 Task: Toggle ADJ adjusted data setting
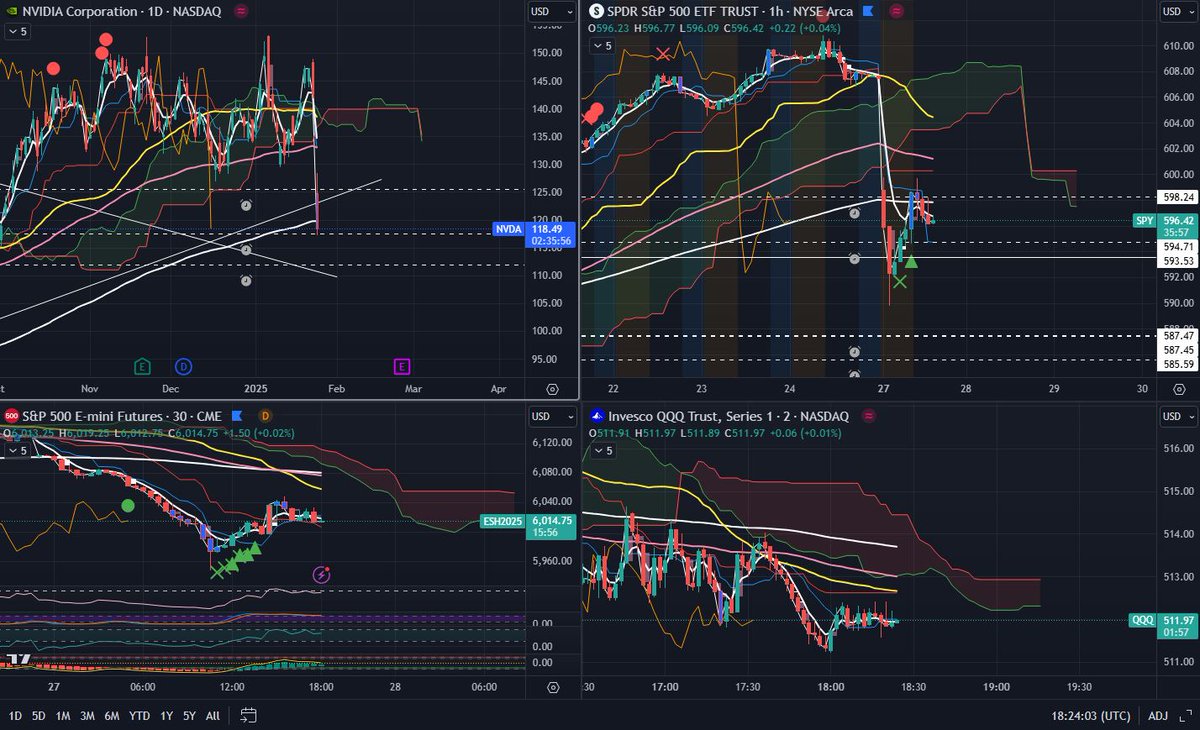pyautogui.click(x=1158, y=715)
